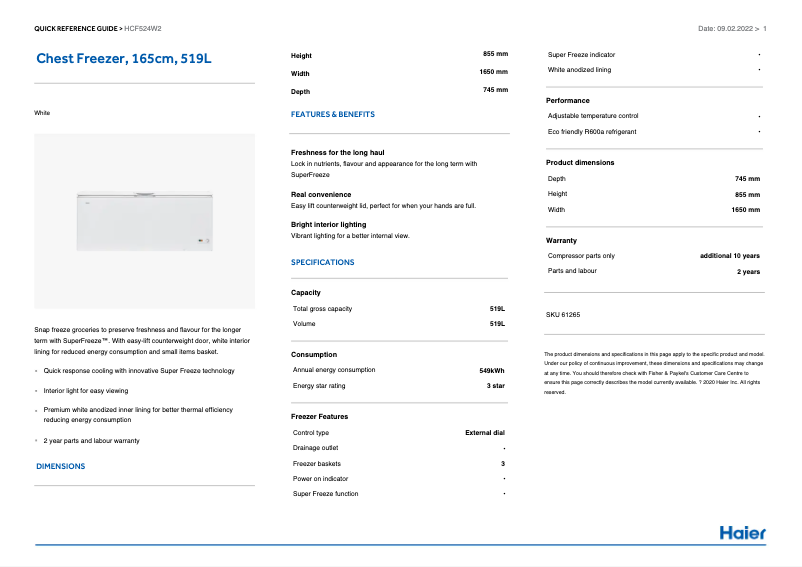Viewport: 802px width, 567px height.
Task: Click the Haier logo
Action: coord(742,532)
